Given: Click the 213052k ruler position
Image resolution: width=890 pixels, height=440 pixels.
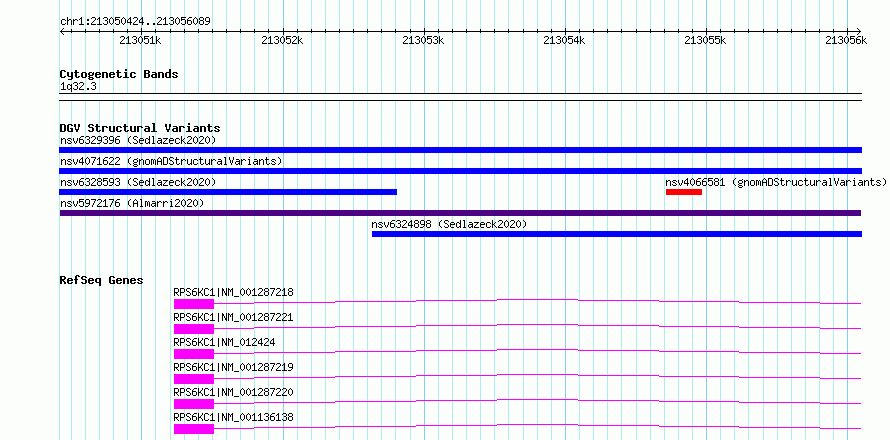Looking at the screenshot, I should tap(282, 40).
